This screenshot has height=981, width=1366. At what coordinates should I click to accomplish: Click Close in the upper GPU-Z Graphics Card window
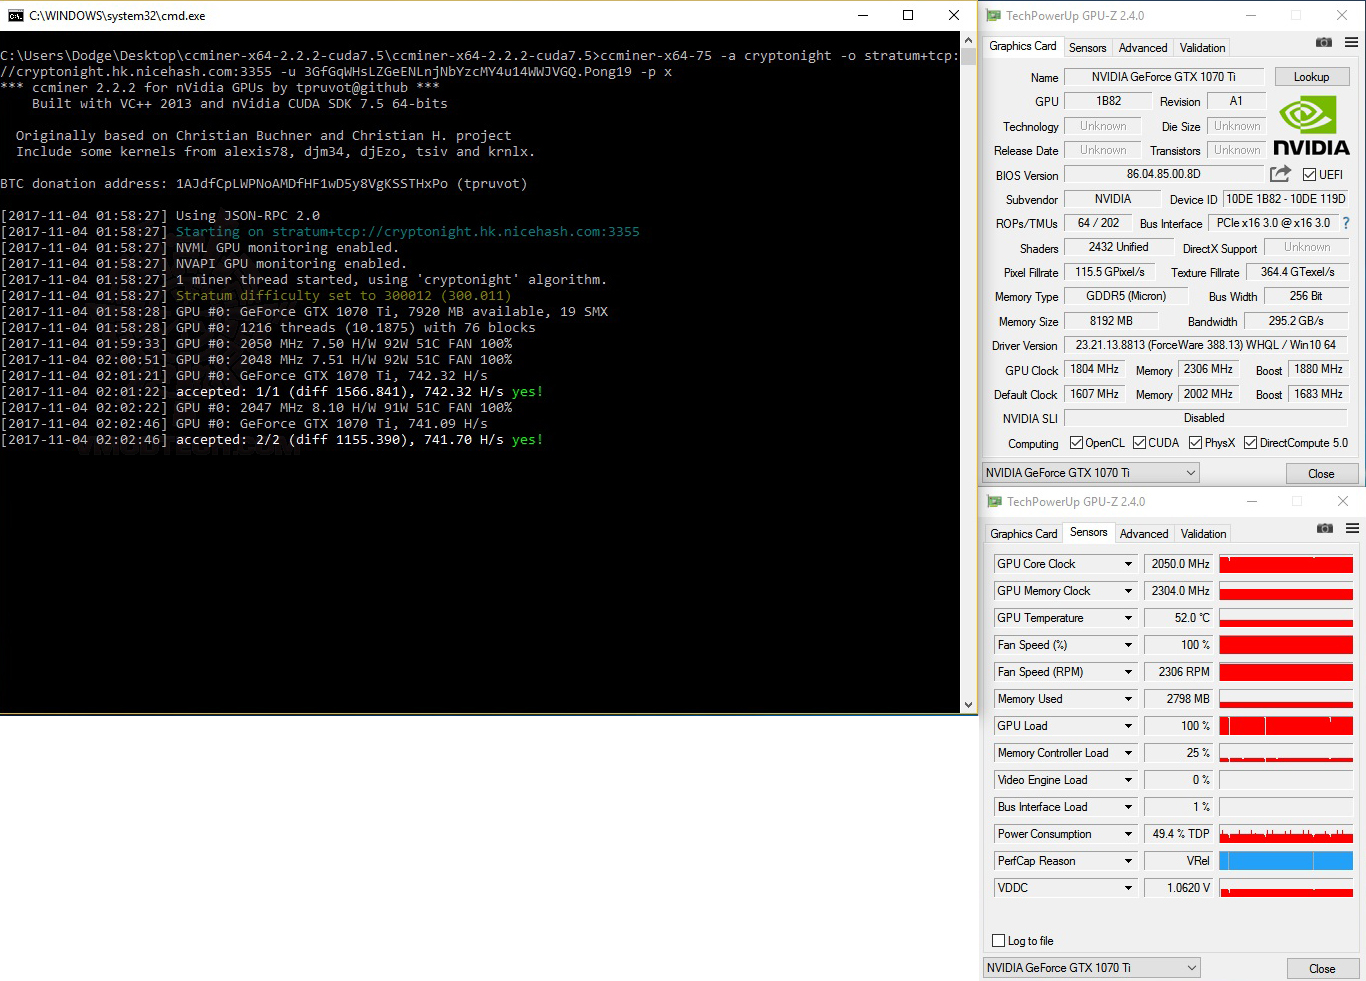(x=1321, y=474)
